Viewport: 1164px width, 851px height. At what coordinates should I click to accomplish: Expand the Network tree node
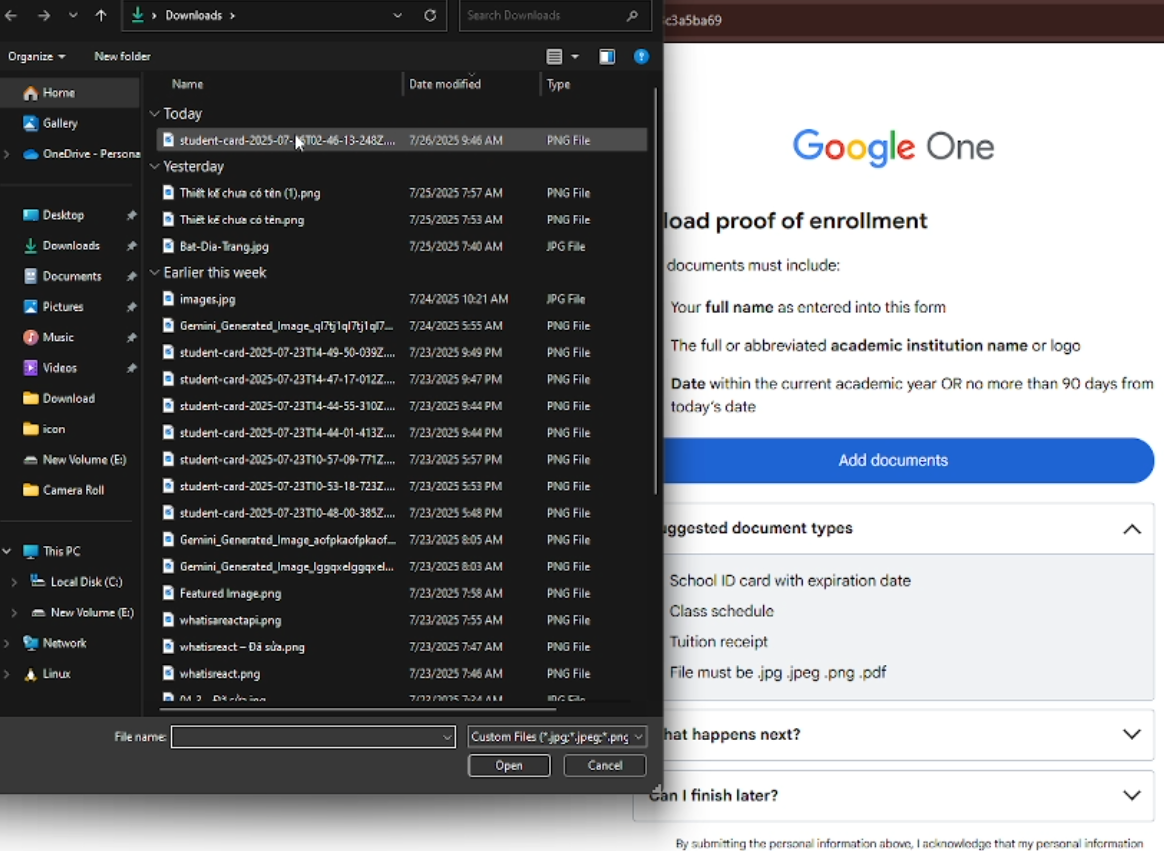(7, 643)
